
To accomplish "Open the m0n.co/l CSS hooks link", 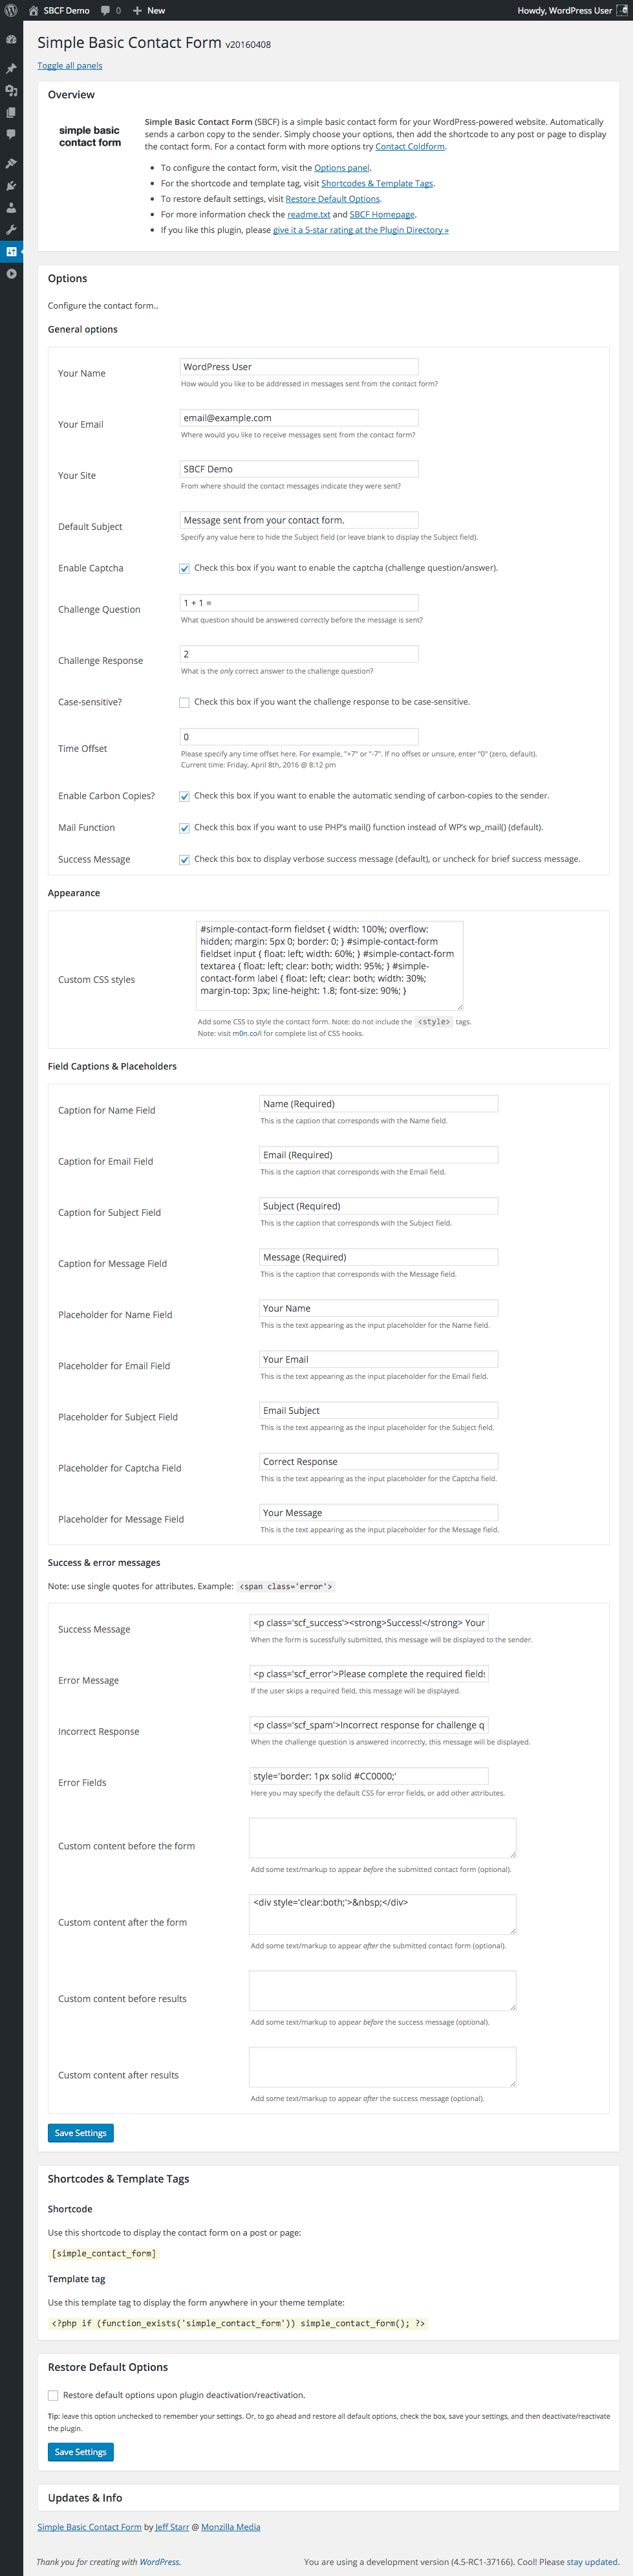I will click(247, 1034).
